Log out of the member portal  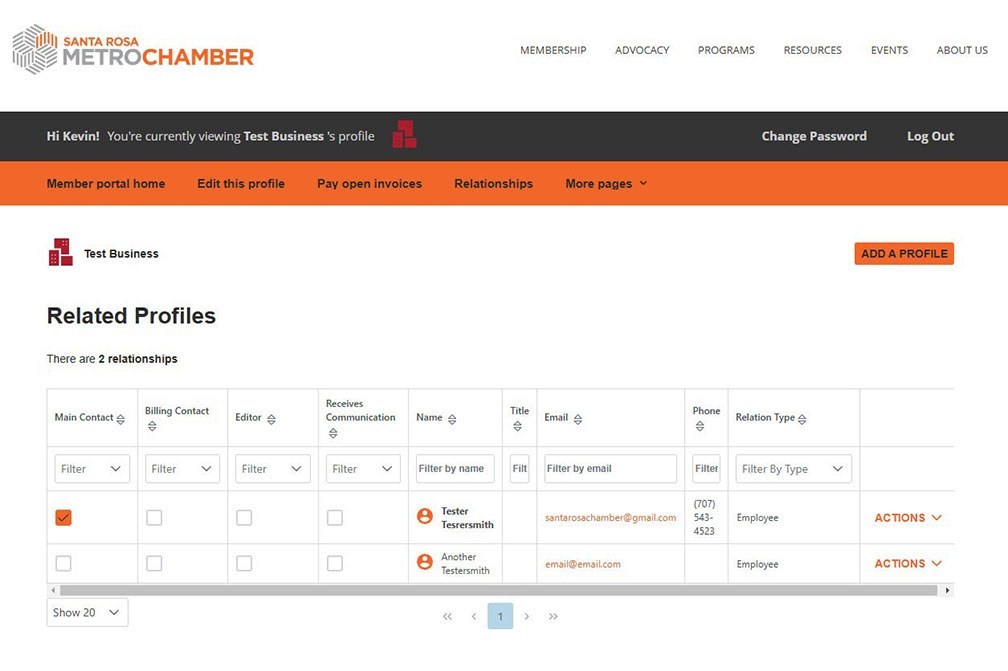point(930,136)
